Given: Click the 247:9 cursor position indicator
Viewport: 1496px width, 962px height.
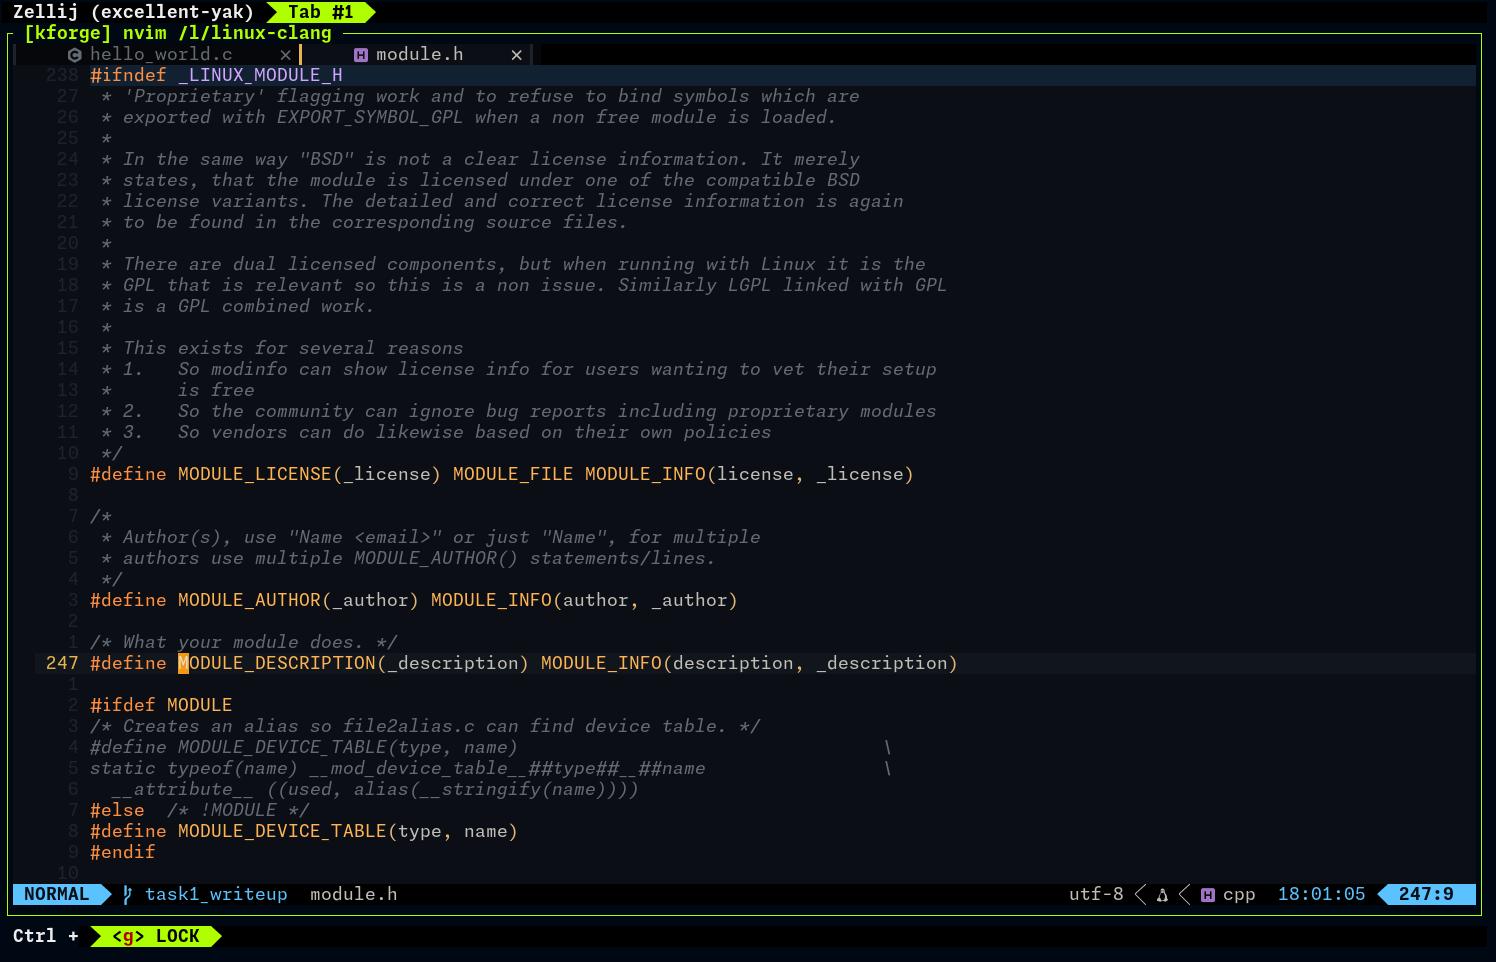Looking at the screenshot, I should coord(1426,894).
